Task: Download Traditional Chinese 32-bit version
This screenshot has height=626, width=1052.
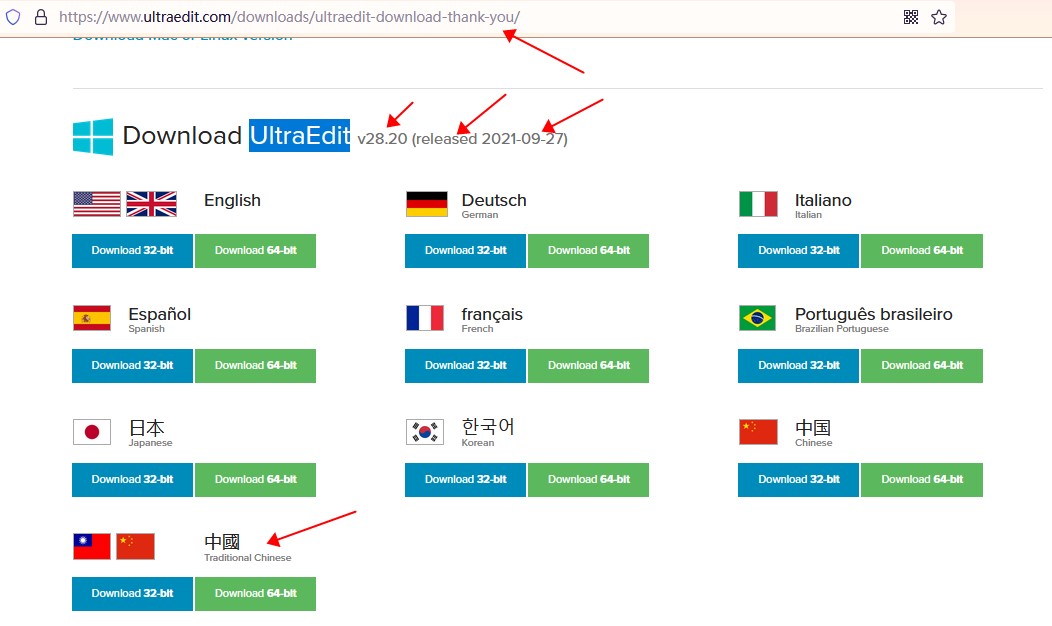Action: click(x=132, y=594)
